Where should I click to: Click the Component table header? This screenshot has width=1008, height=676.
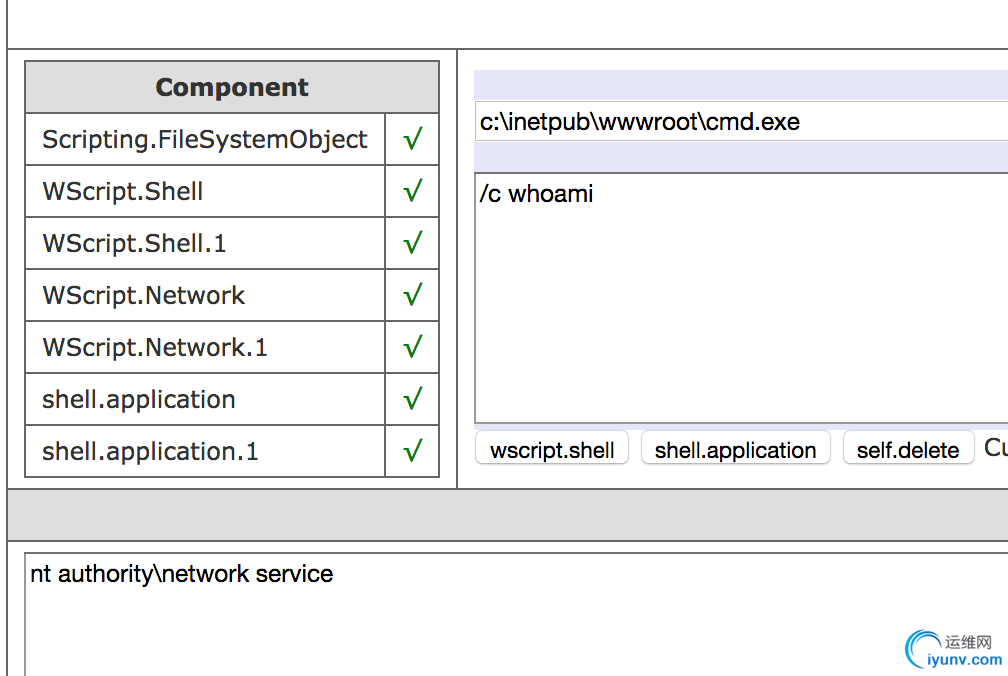coord(232,87)
